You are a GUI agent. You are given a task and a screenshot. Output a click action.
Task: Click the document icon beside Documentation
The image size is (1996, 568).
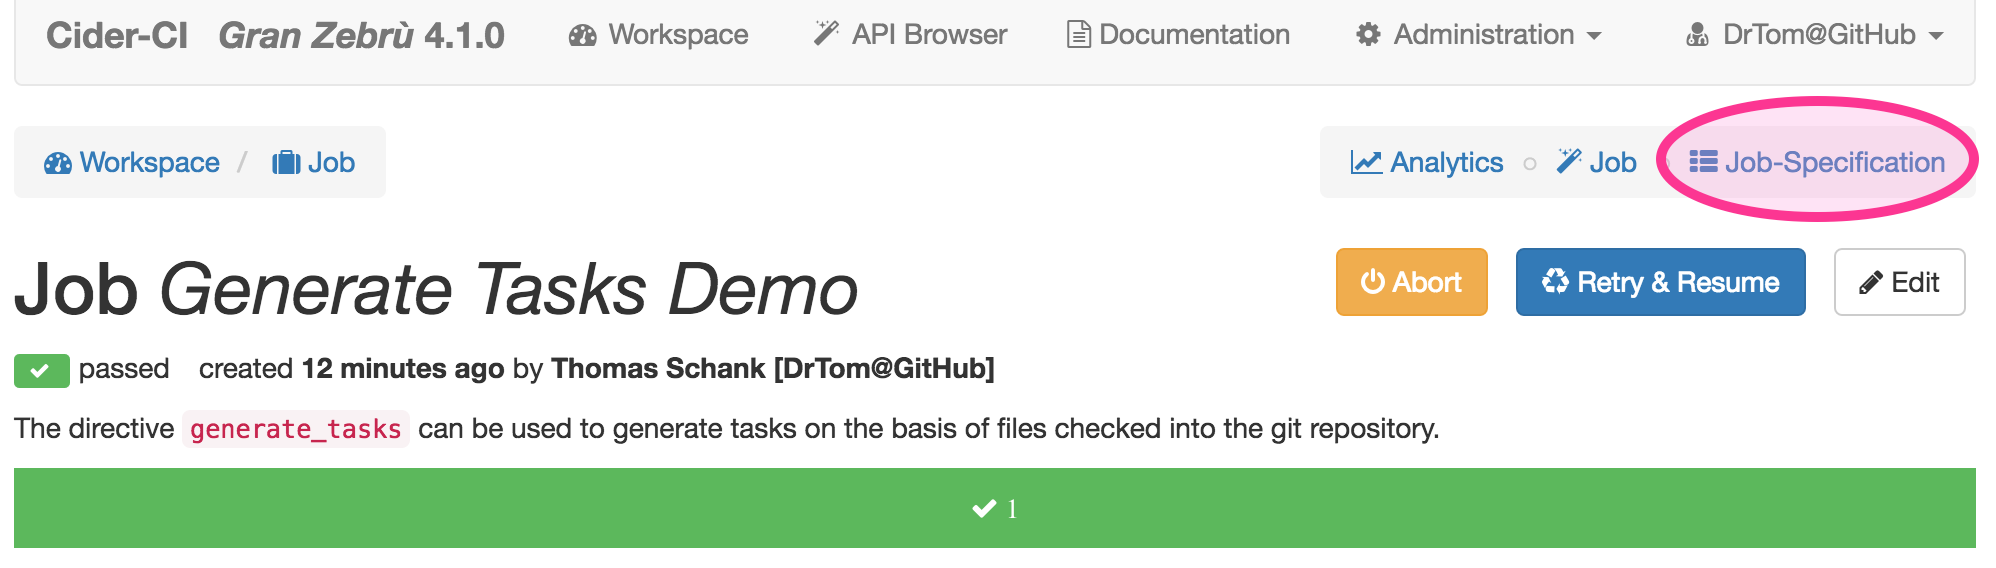pyautogui.click(x=1078, y=35)
